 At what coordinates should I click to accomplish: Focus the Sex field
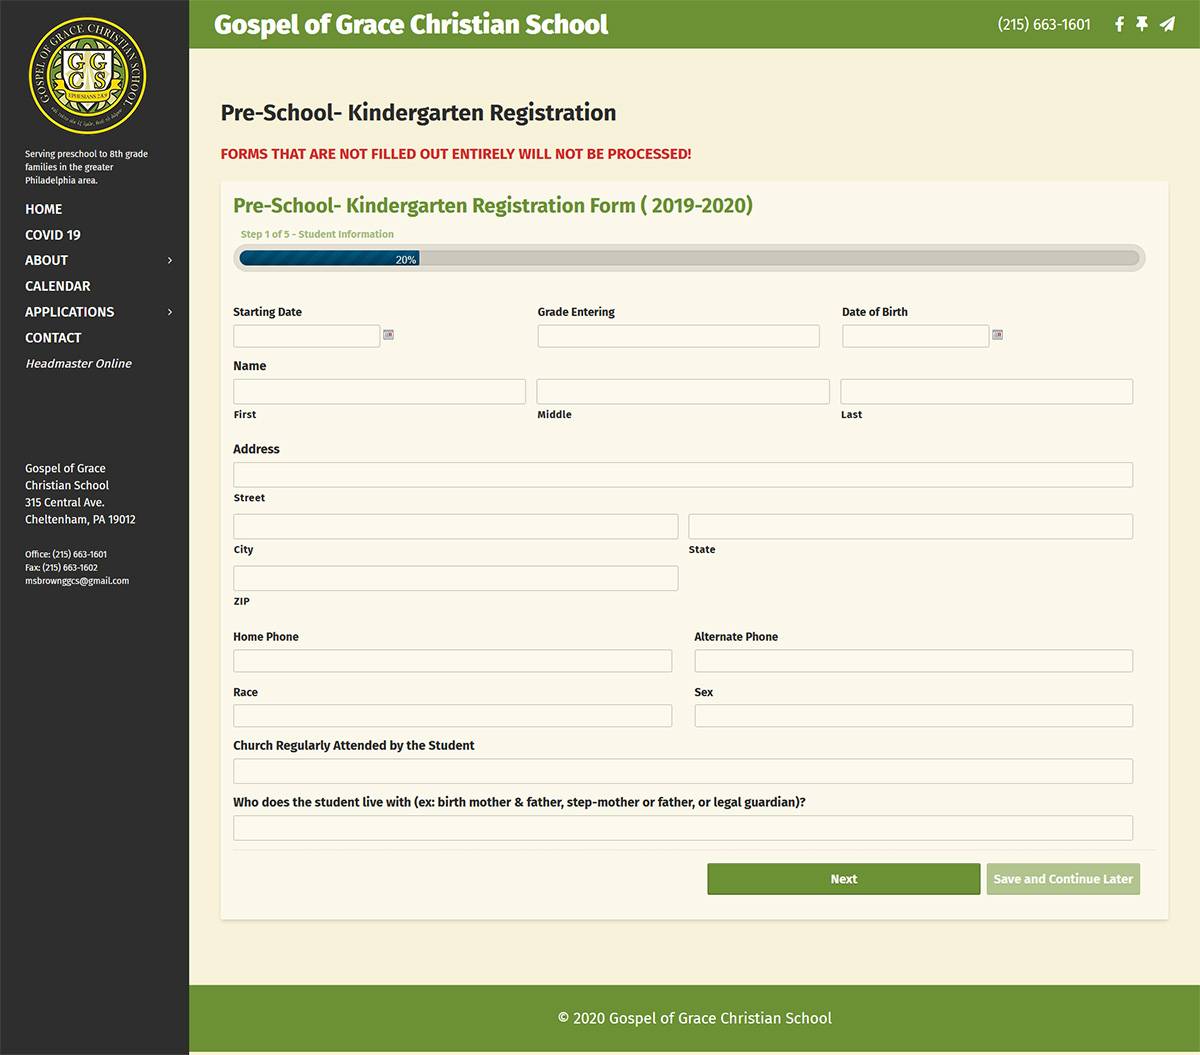click(x=913, y=716)
